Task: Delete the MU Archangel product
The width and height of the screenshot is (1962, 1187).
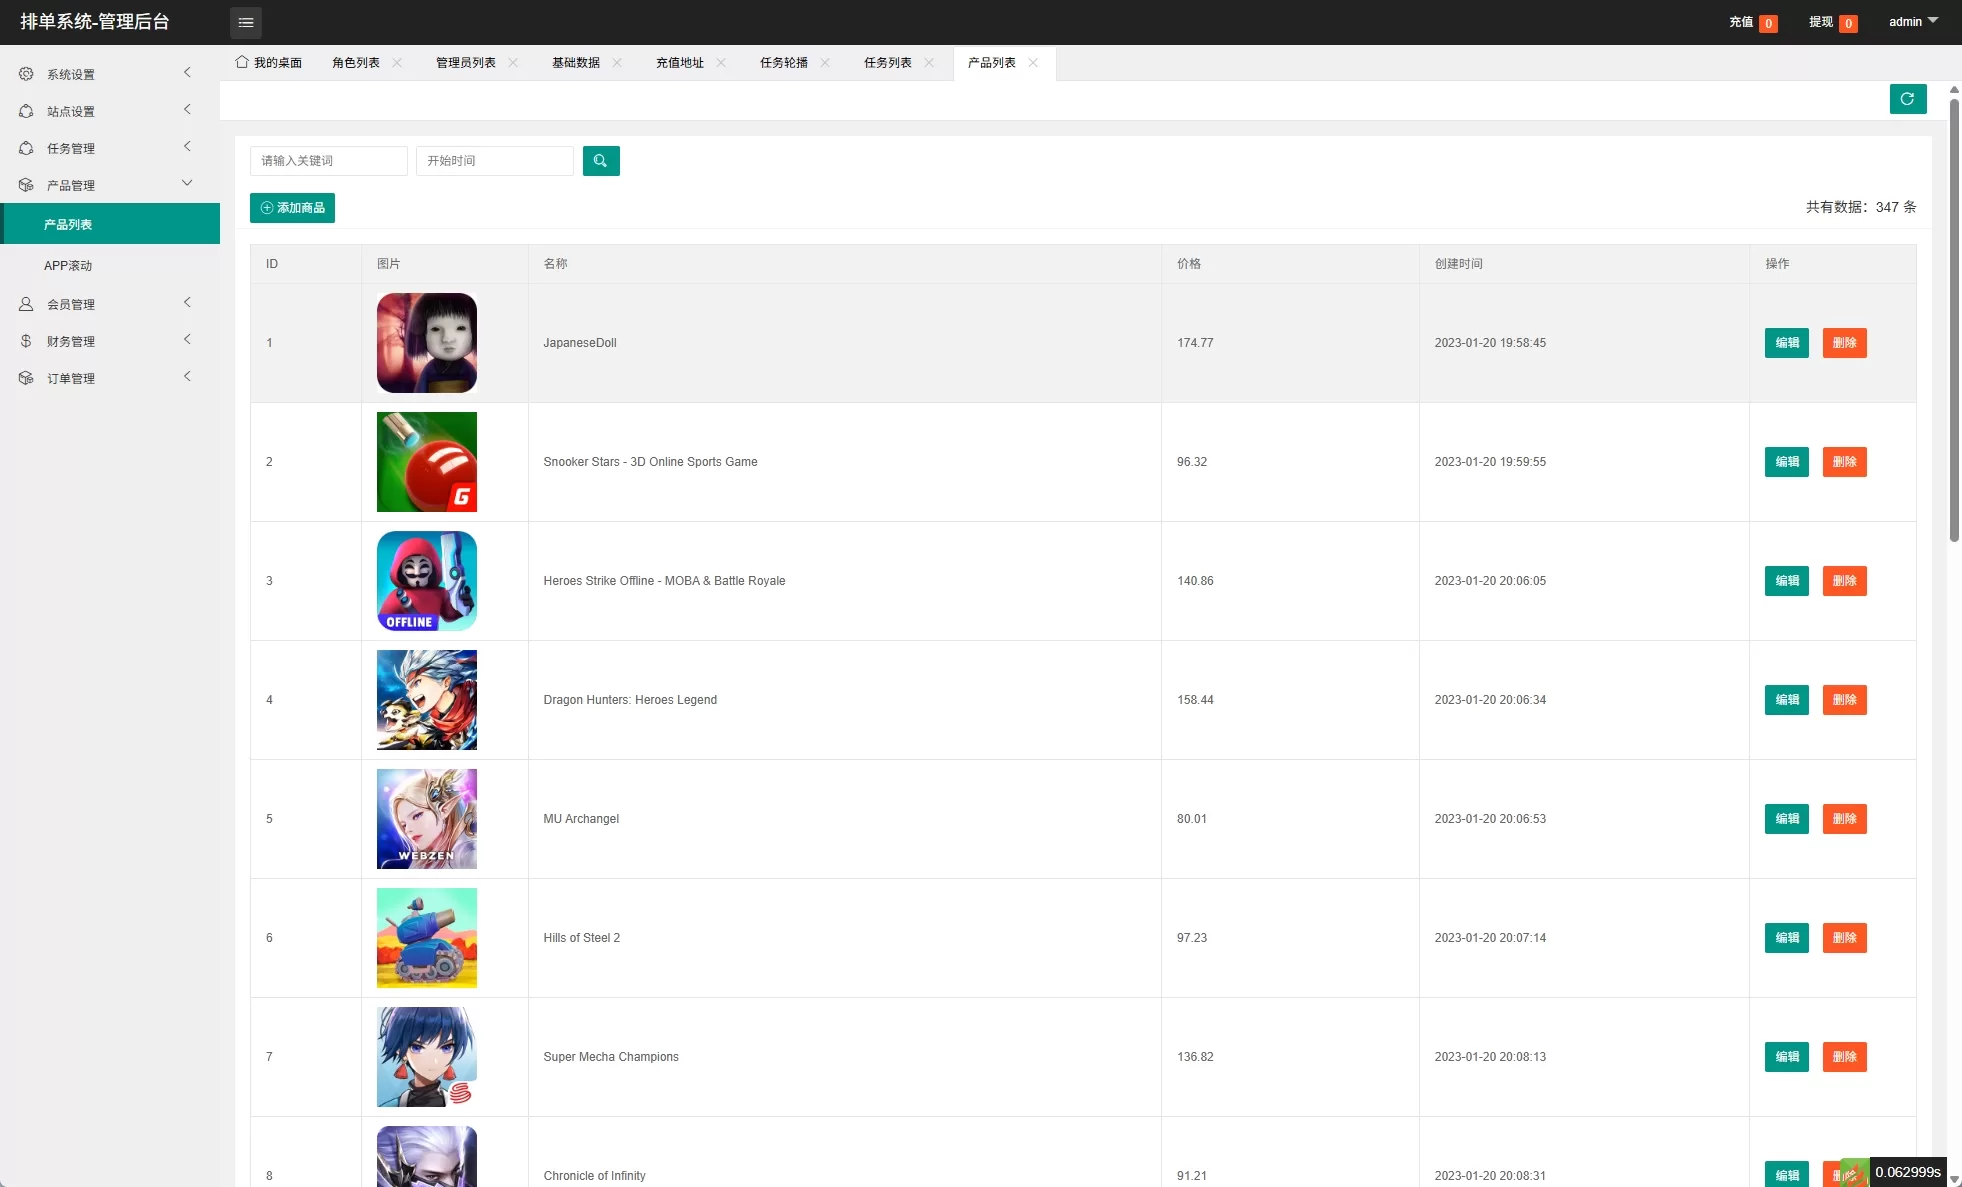Action: pyautogui.click(x=1844, y=819)
